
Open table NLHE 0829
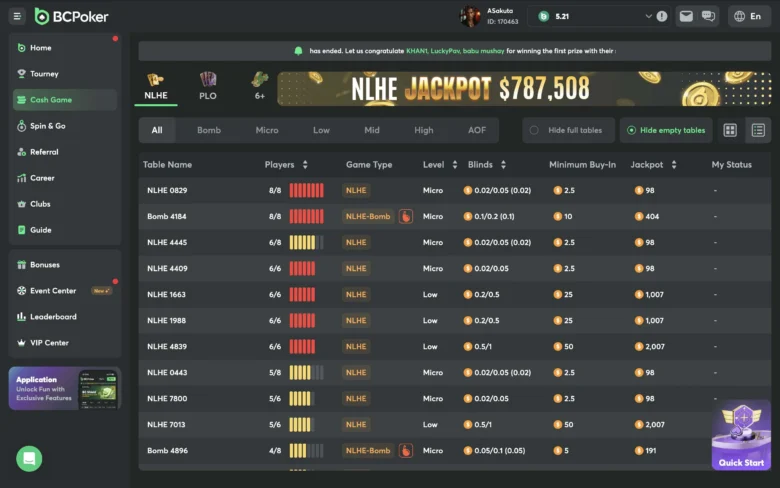455,191
